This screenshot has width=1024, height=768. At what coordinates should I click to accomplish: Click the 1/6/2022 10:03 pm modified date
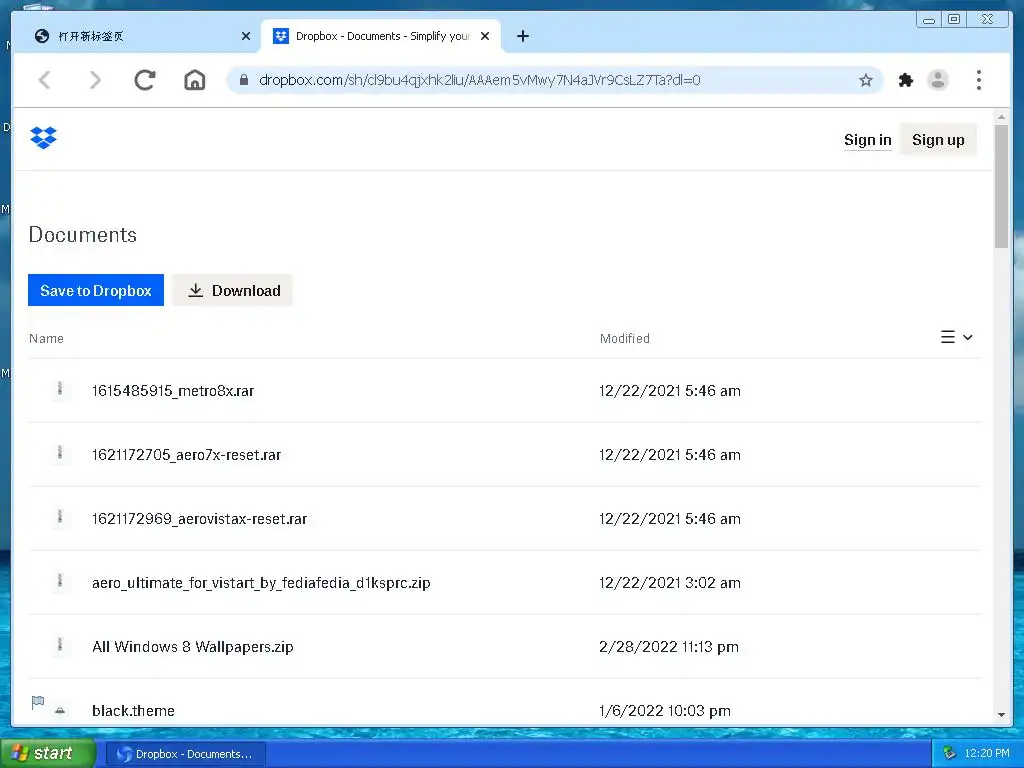pos(665,711)
